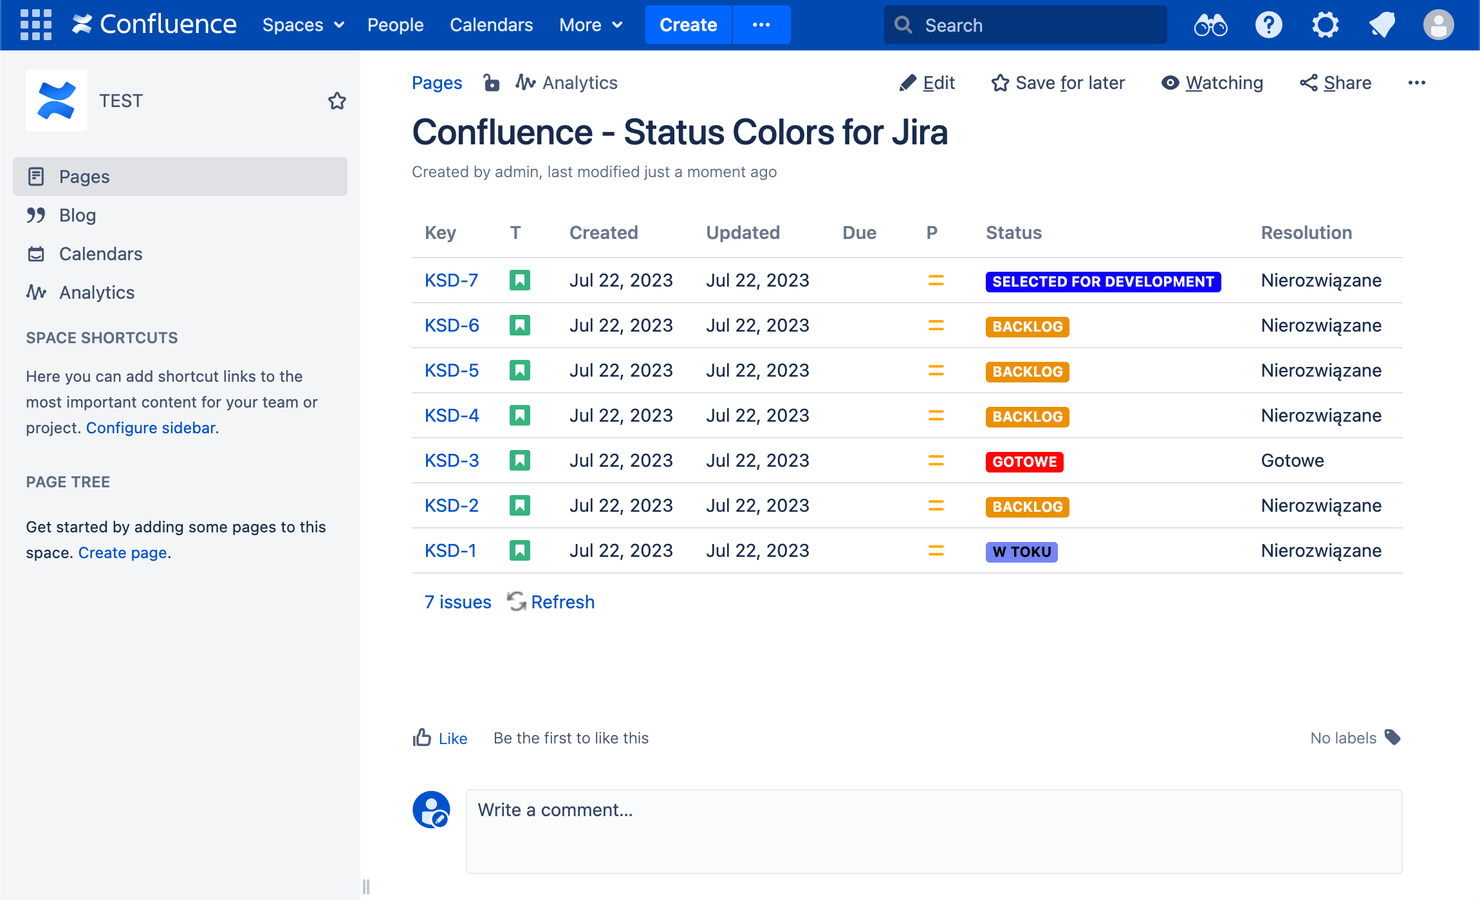Click the commenter avatar icon
The width and height of the screenshot is (1480, 900).
(x=431, y=810)
